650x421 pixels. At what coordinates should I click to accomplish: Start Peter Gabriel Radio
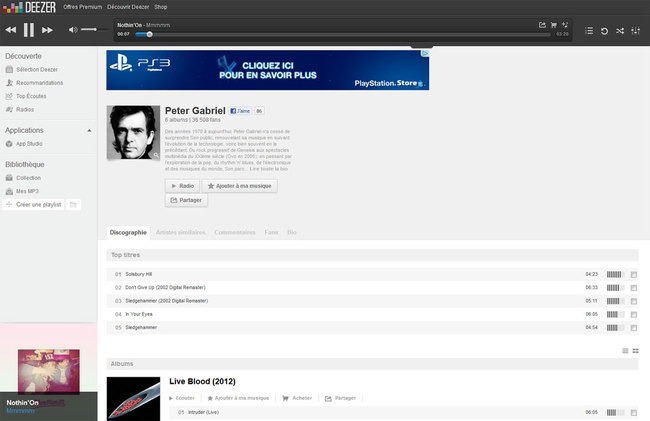point(182,186)
